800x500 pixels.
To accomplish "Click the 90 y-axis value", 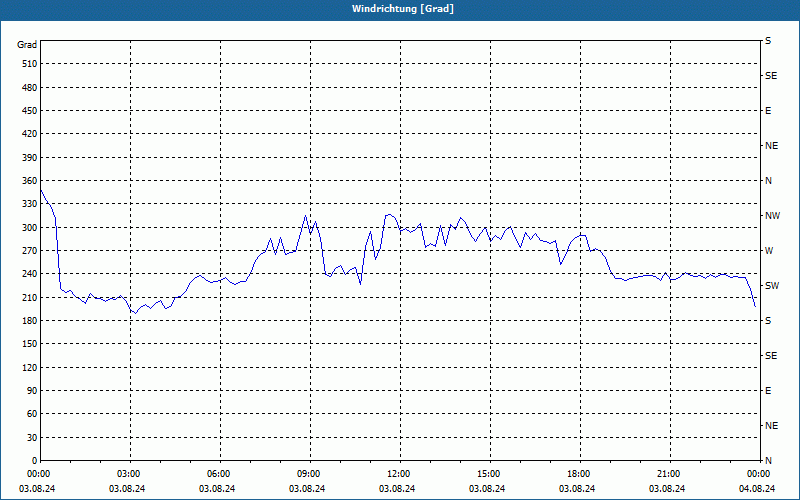I will (x=32, y=391).
